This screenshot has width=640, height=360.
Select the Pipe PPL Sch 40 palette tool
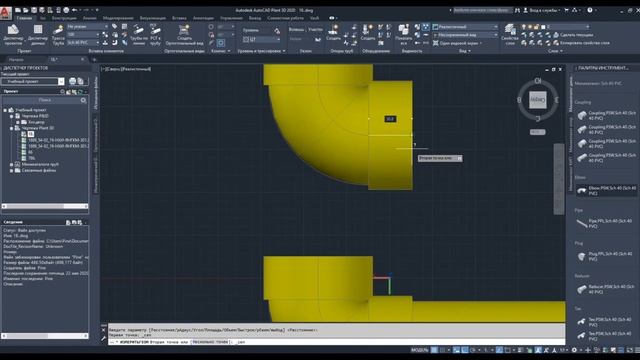[x=606, y=223]
